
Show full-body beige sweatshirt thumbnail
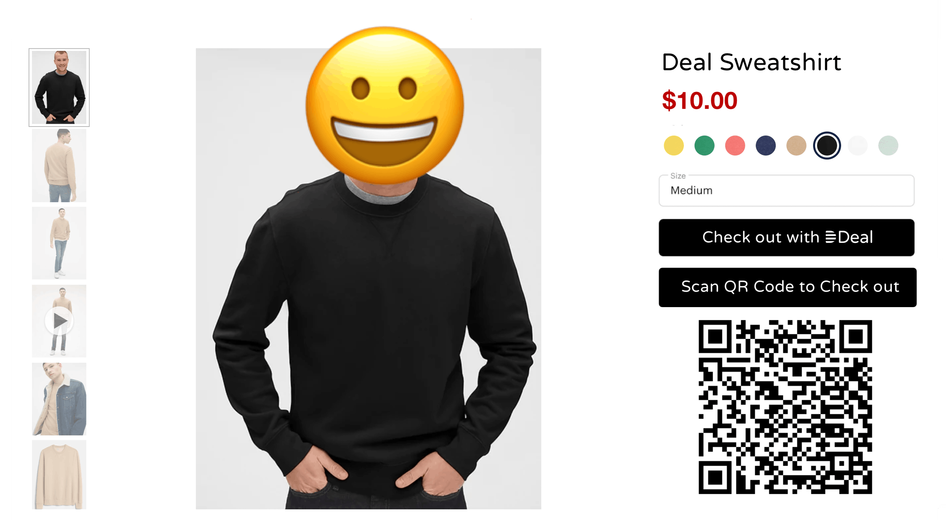tap(59, 243)
